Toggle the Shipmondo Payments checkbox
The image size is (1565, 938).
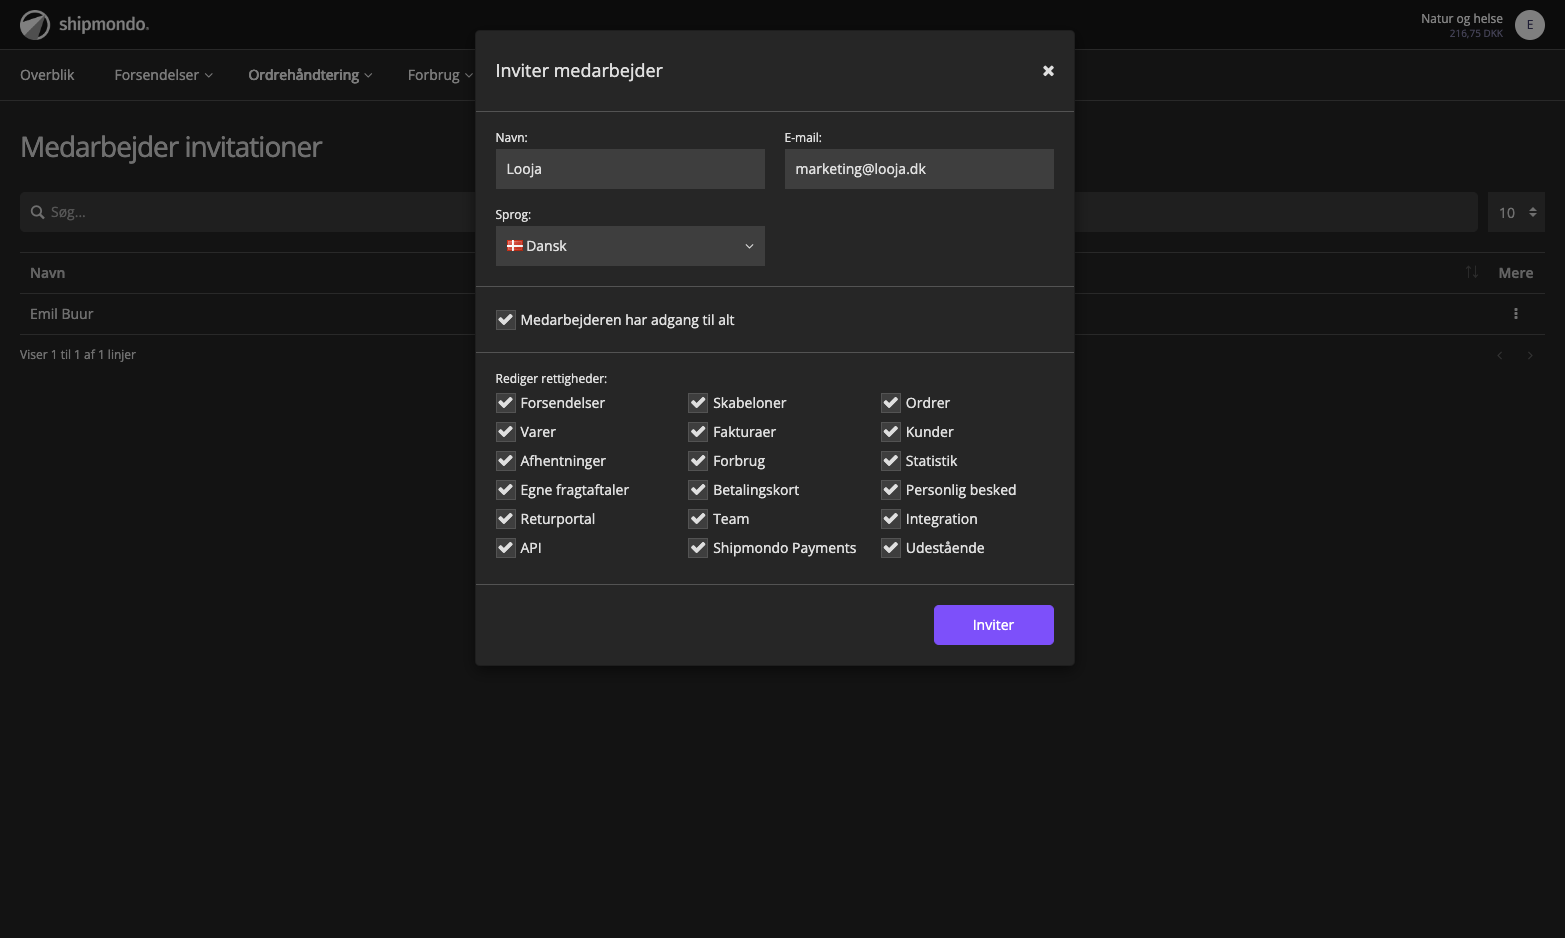[x=698, y=548]
